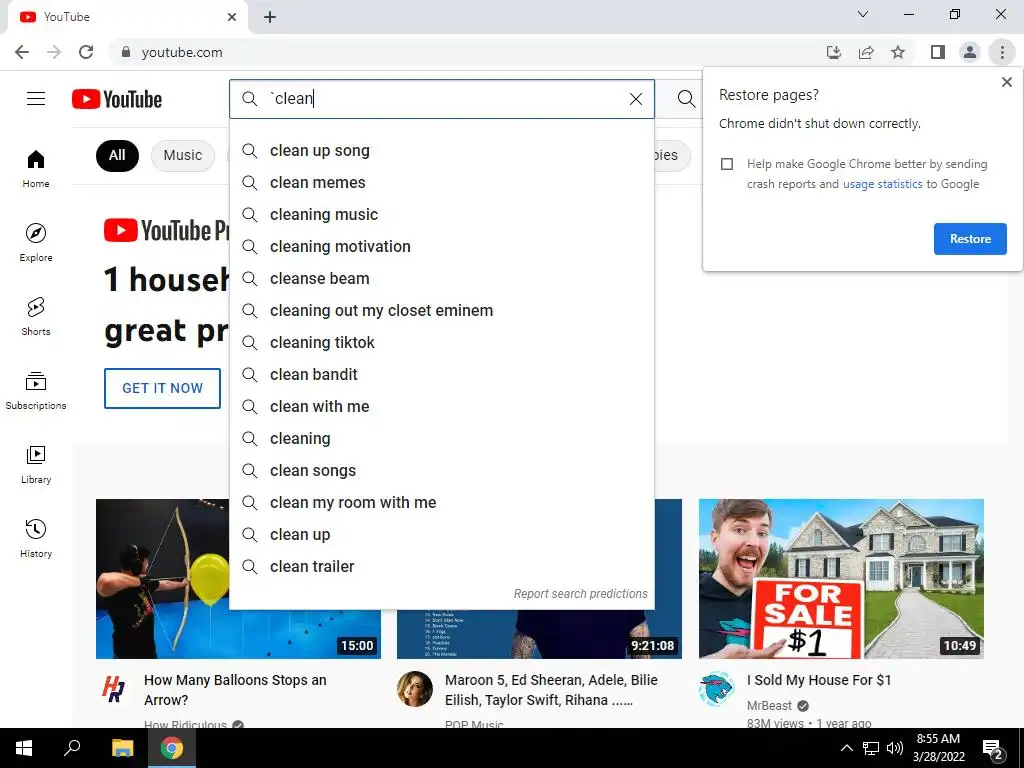The image size is (1024, 768).
Task: Choose suggestion 'cleaning tiktok'
Action: [x=441, y=343]
